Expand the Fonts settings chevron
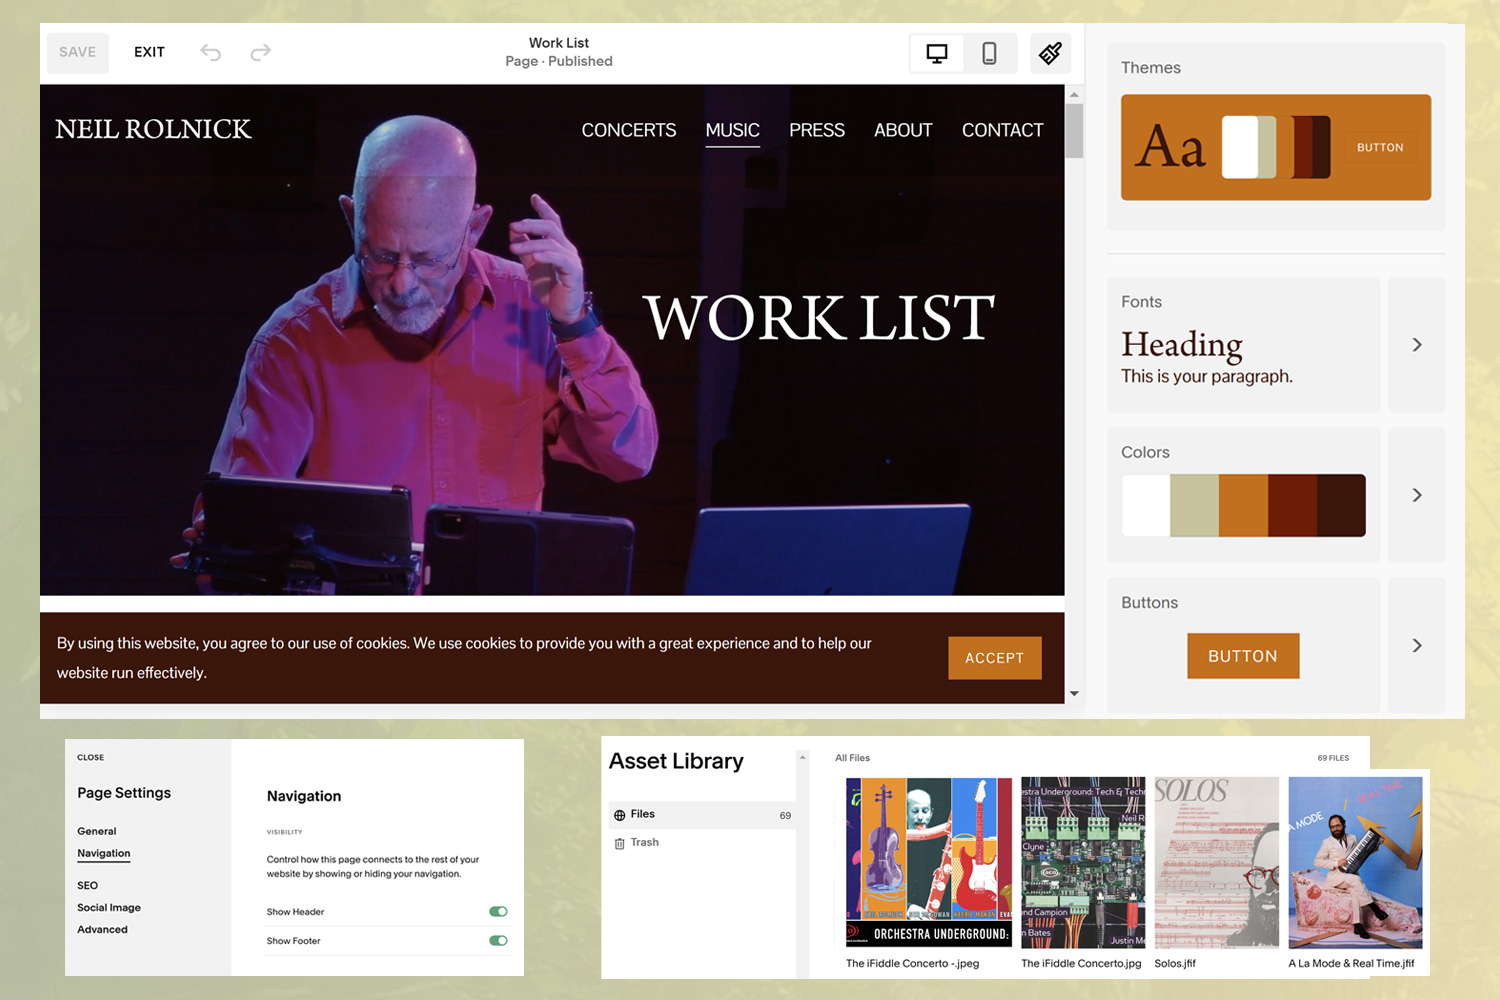This screenshot has width=1500, height=1000. [x=1417, y=345]
